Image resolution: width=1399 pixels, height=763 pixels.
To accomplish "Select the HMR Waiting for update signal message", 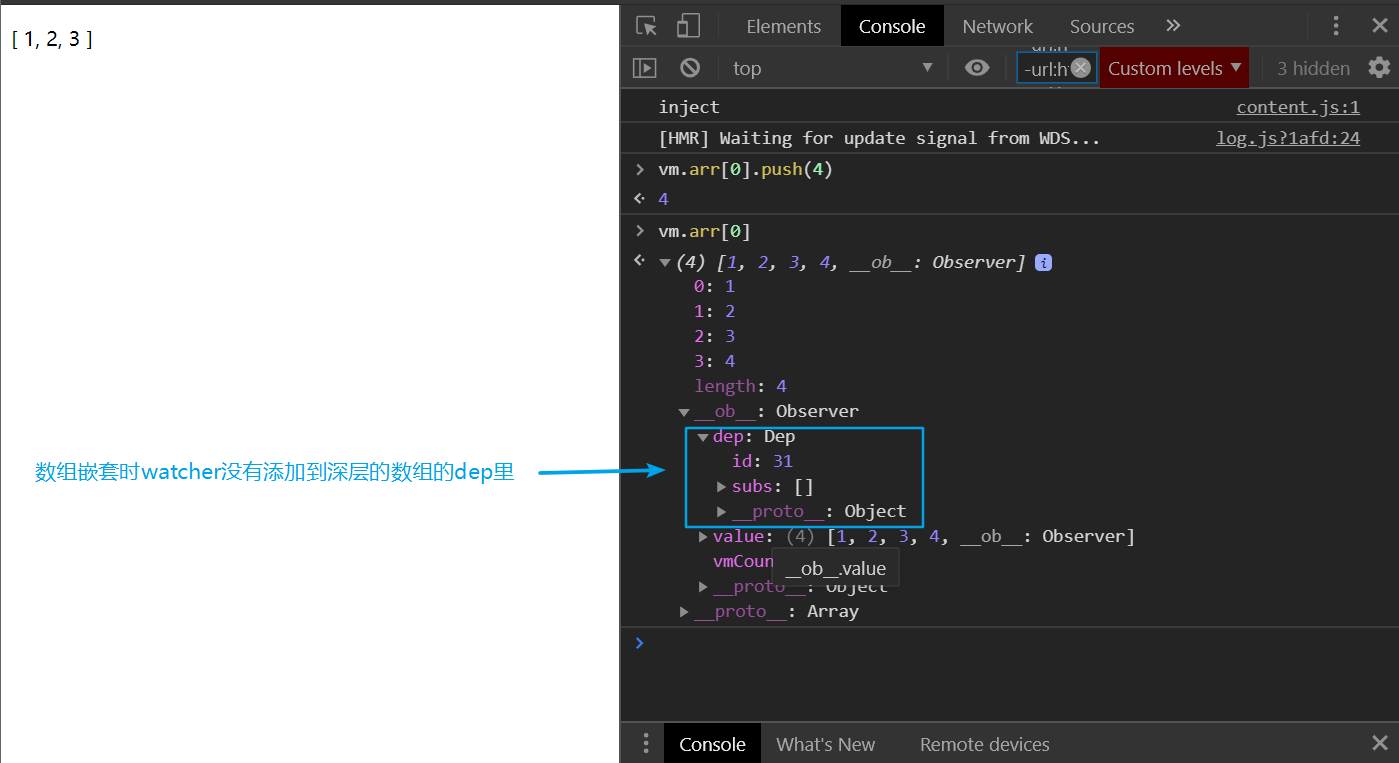I will click(879, 138).
